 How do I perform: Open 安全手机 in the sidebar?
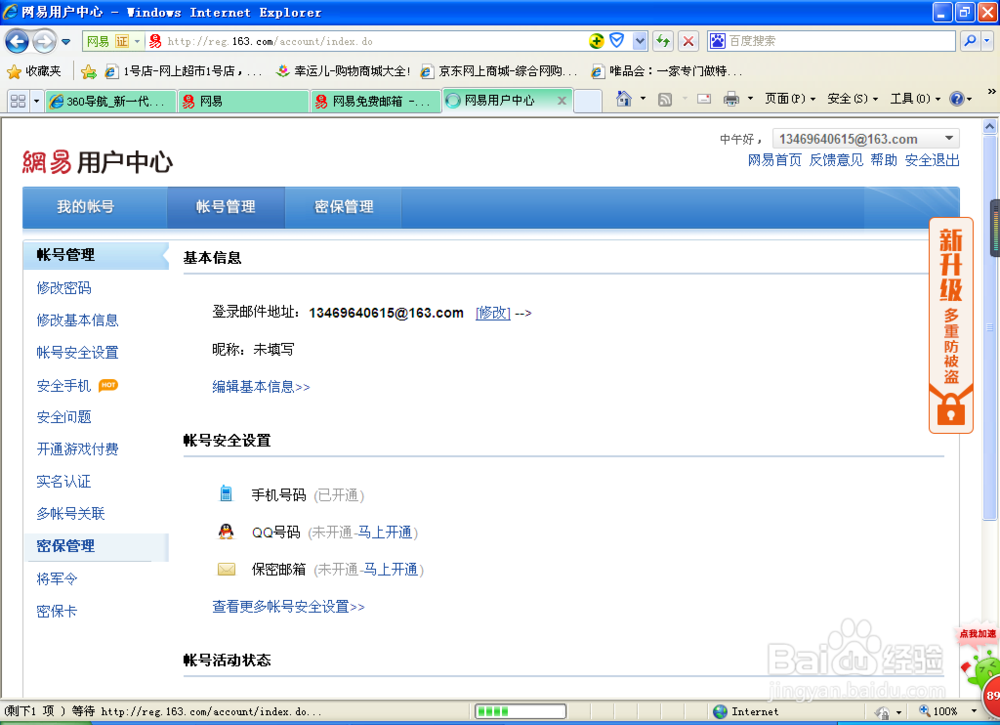64,386
